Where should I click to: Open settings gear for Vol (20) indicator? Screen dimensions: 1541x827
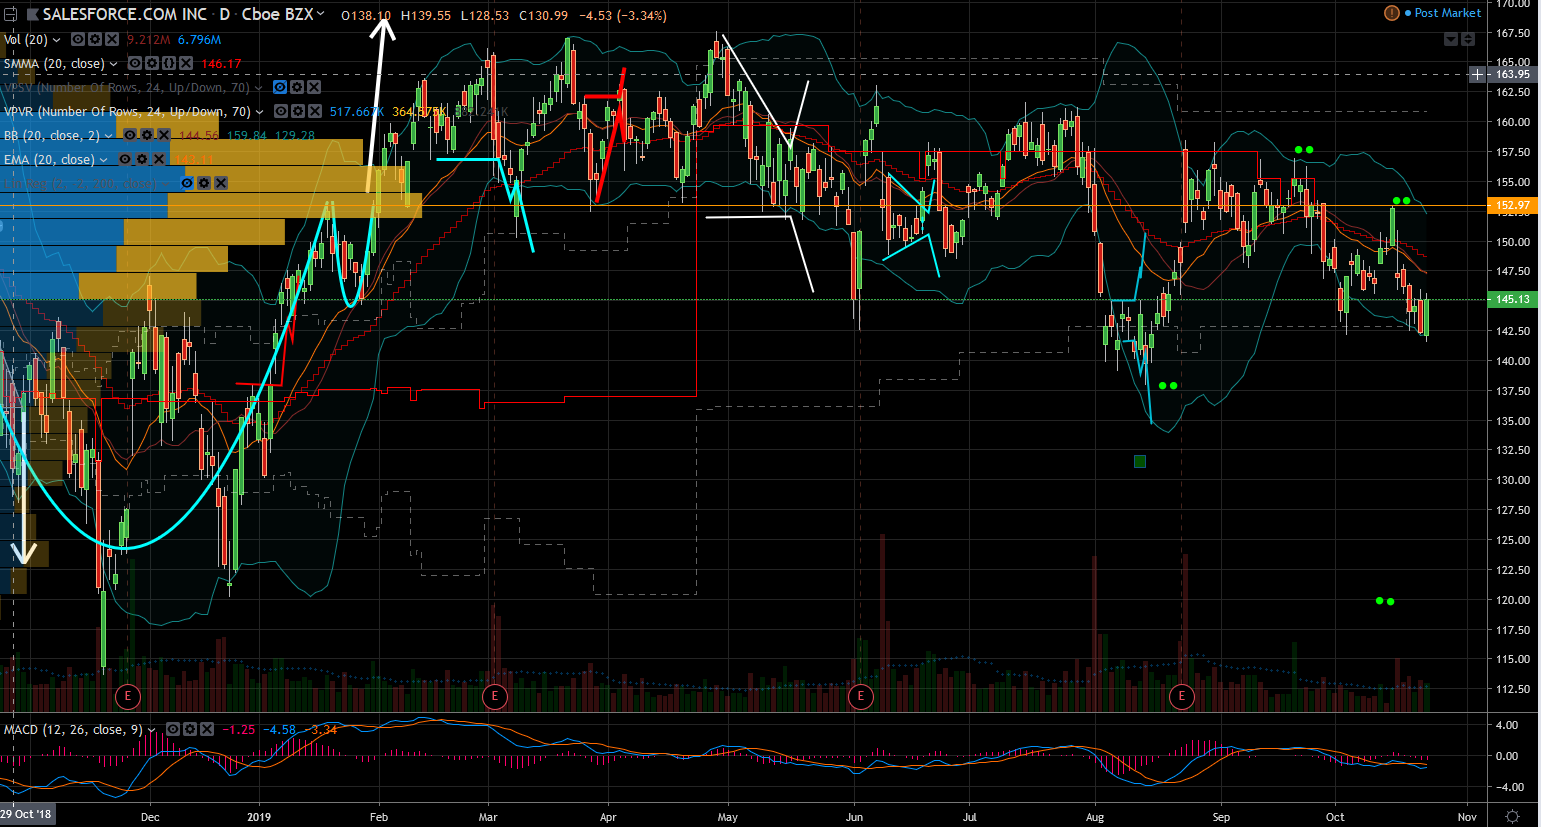(95, 40)
